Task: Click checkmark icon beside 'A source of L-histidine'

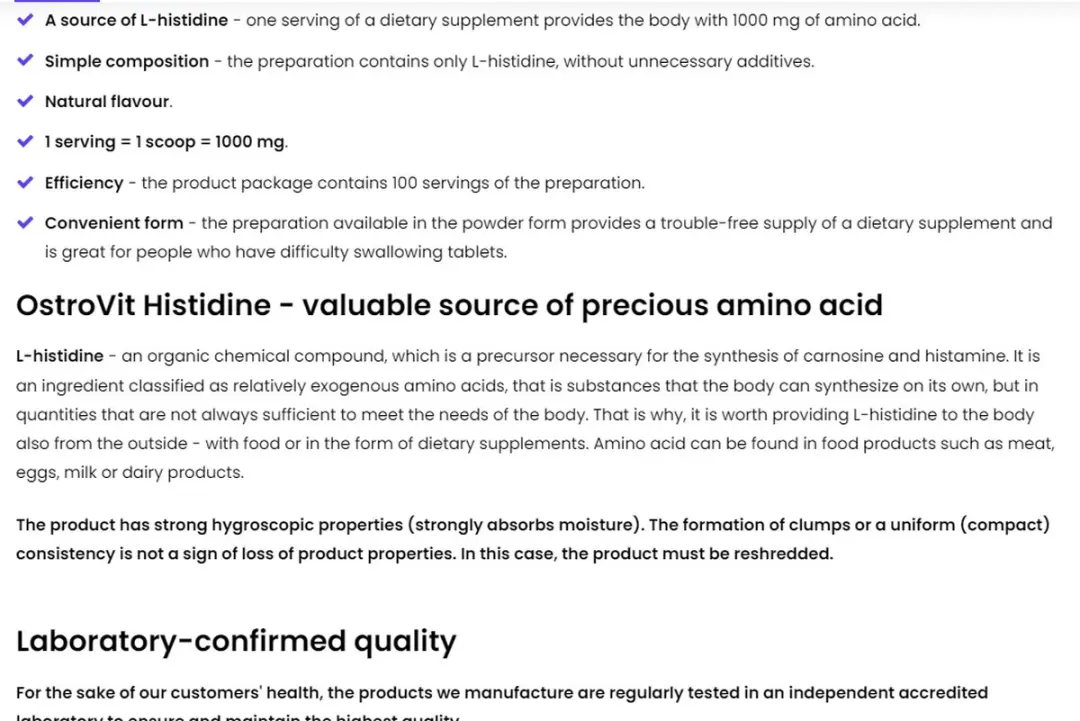Action: 25,20
